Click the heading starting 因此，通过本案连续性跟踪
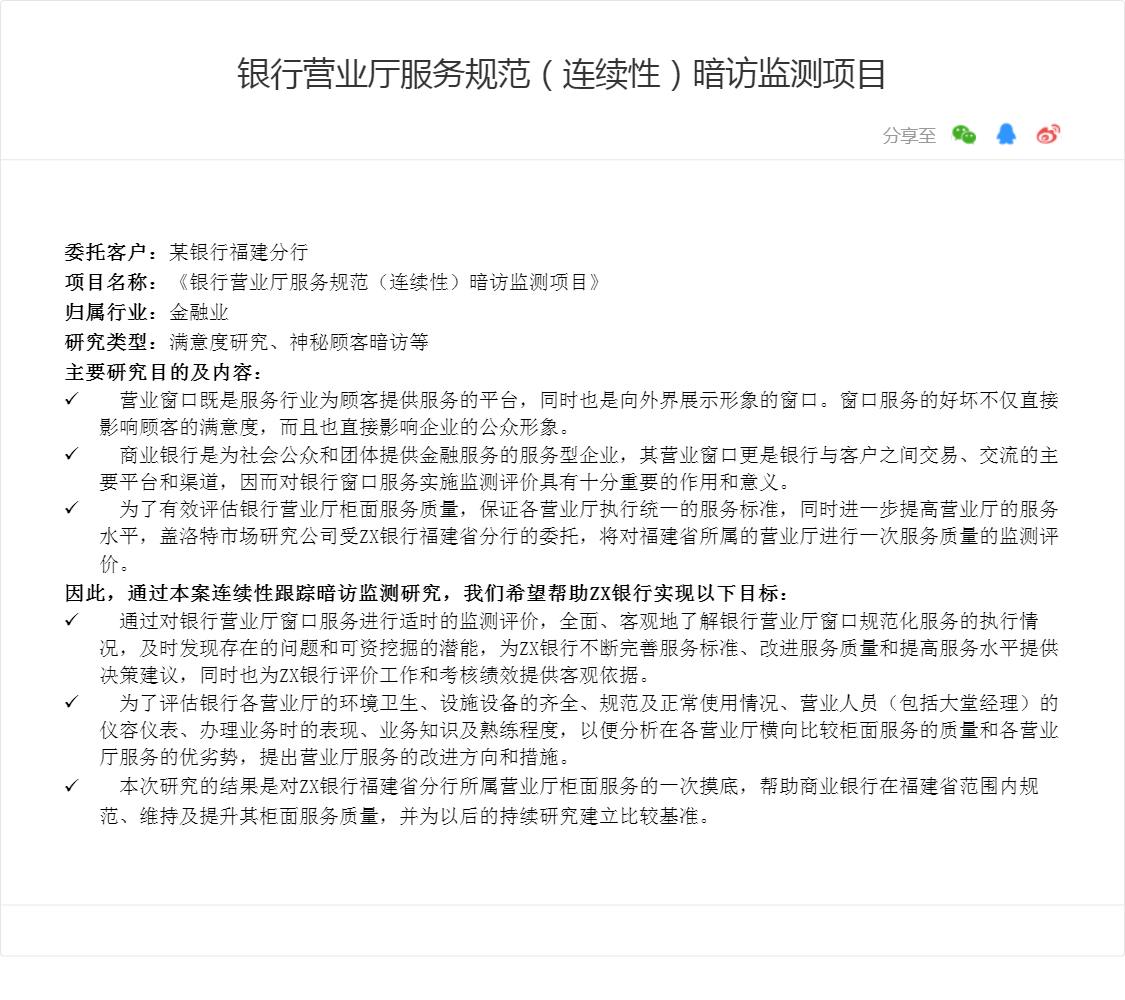 tap(427, 593)
